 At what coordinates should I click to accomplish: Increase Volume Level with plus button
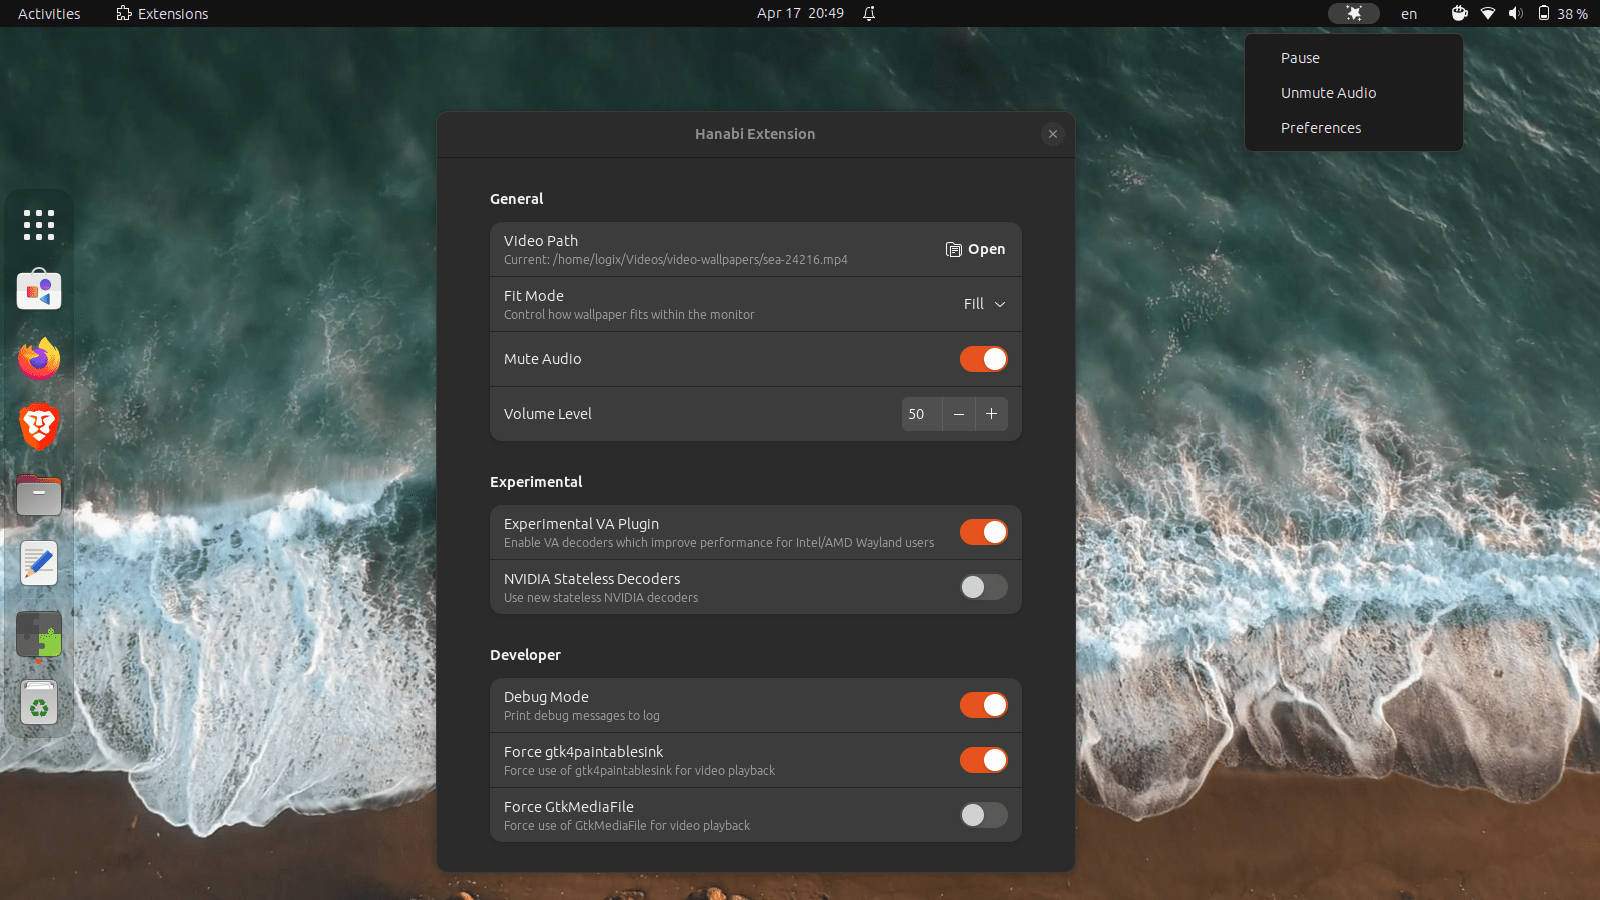(991, 414)
